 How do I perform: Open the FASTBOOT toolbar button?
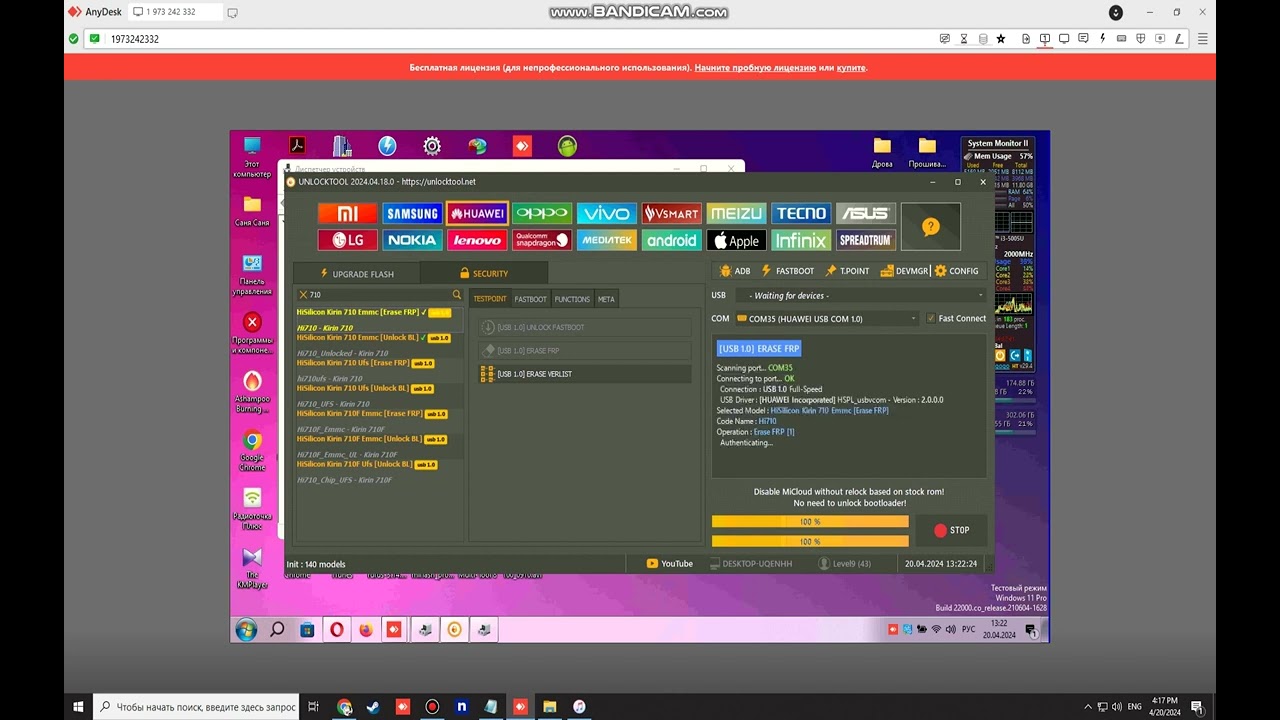tap(787, 271)
